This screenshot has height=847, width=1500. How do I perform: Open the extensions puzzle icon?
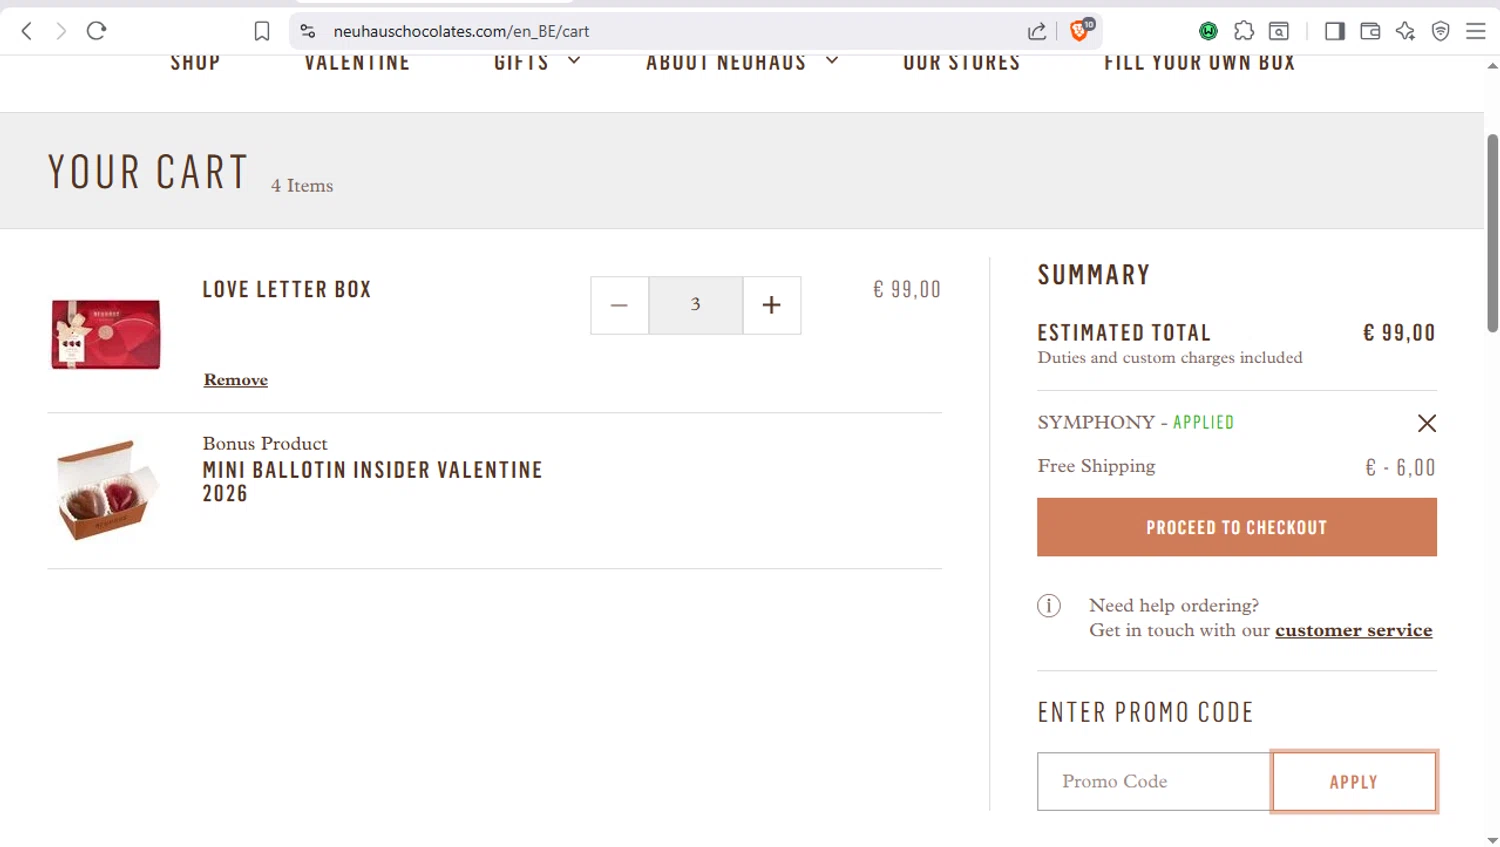coord(1244,31)
